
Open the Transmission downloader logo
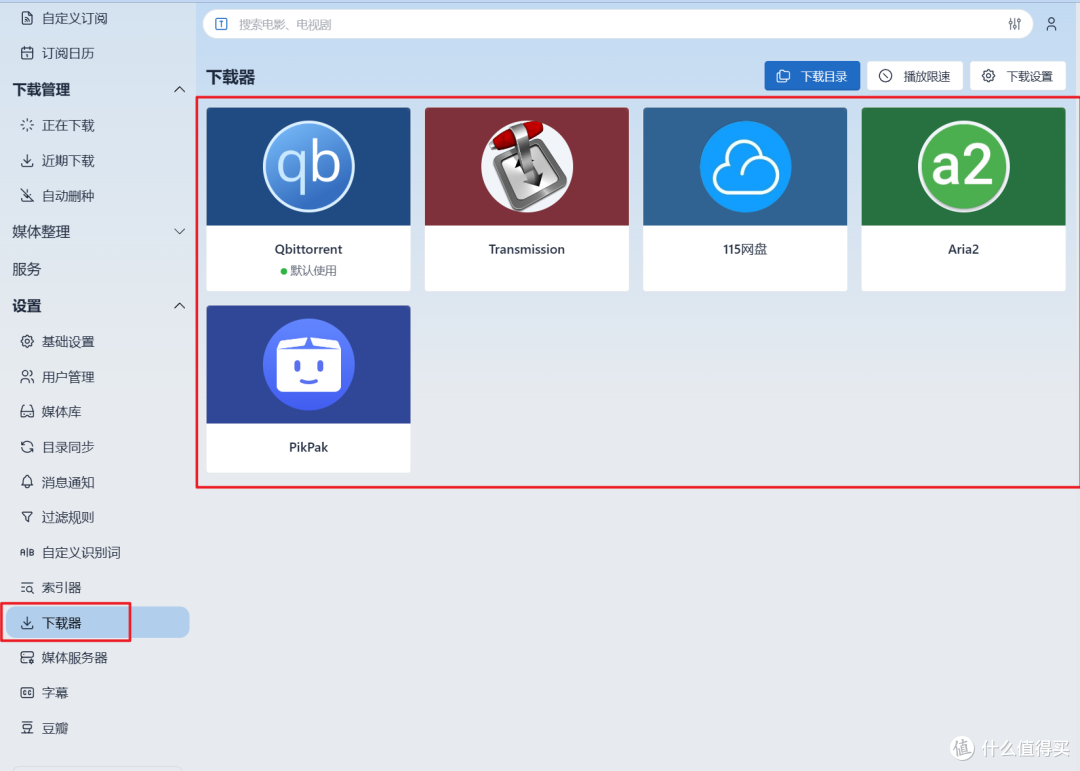click(527, 166)
